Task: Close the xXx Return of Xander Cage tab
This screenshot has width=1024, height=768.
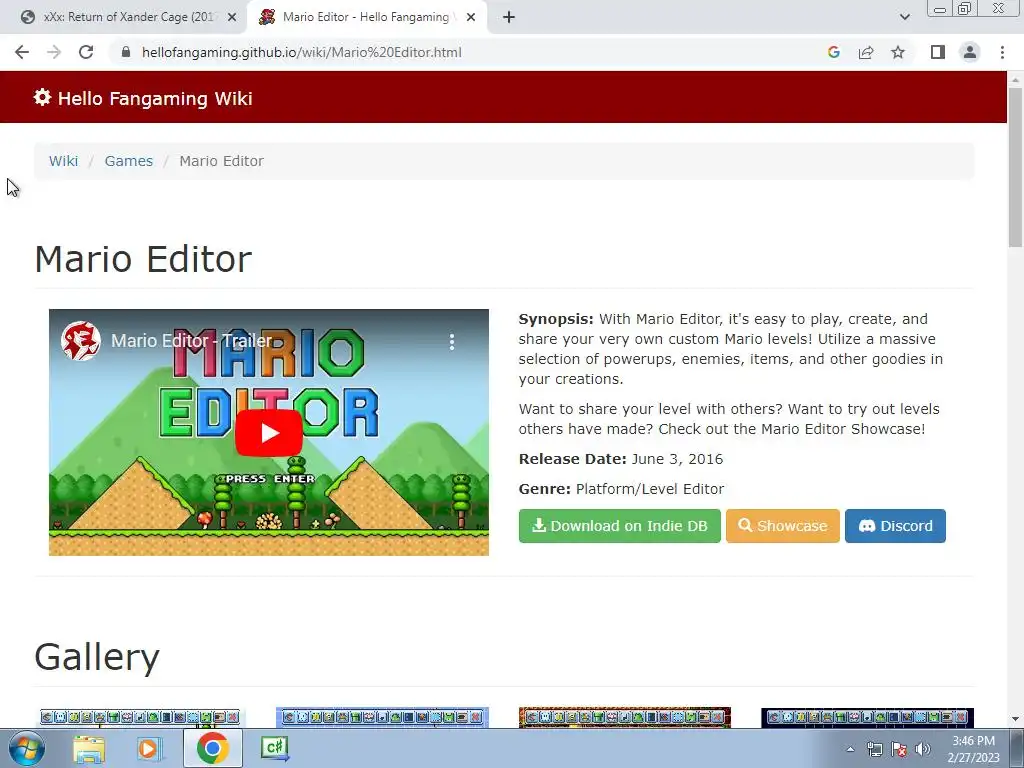Action: (231, 18)
